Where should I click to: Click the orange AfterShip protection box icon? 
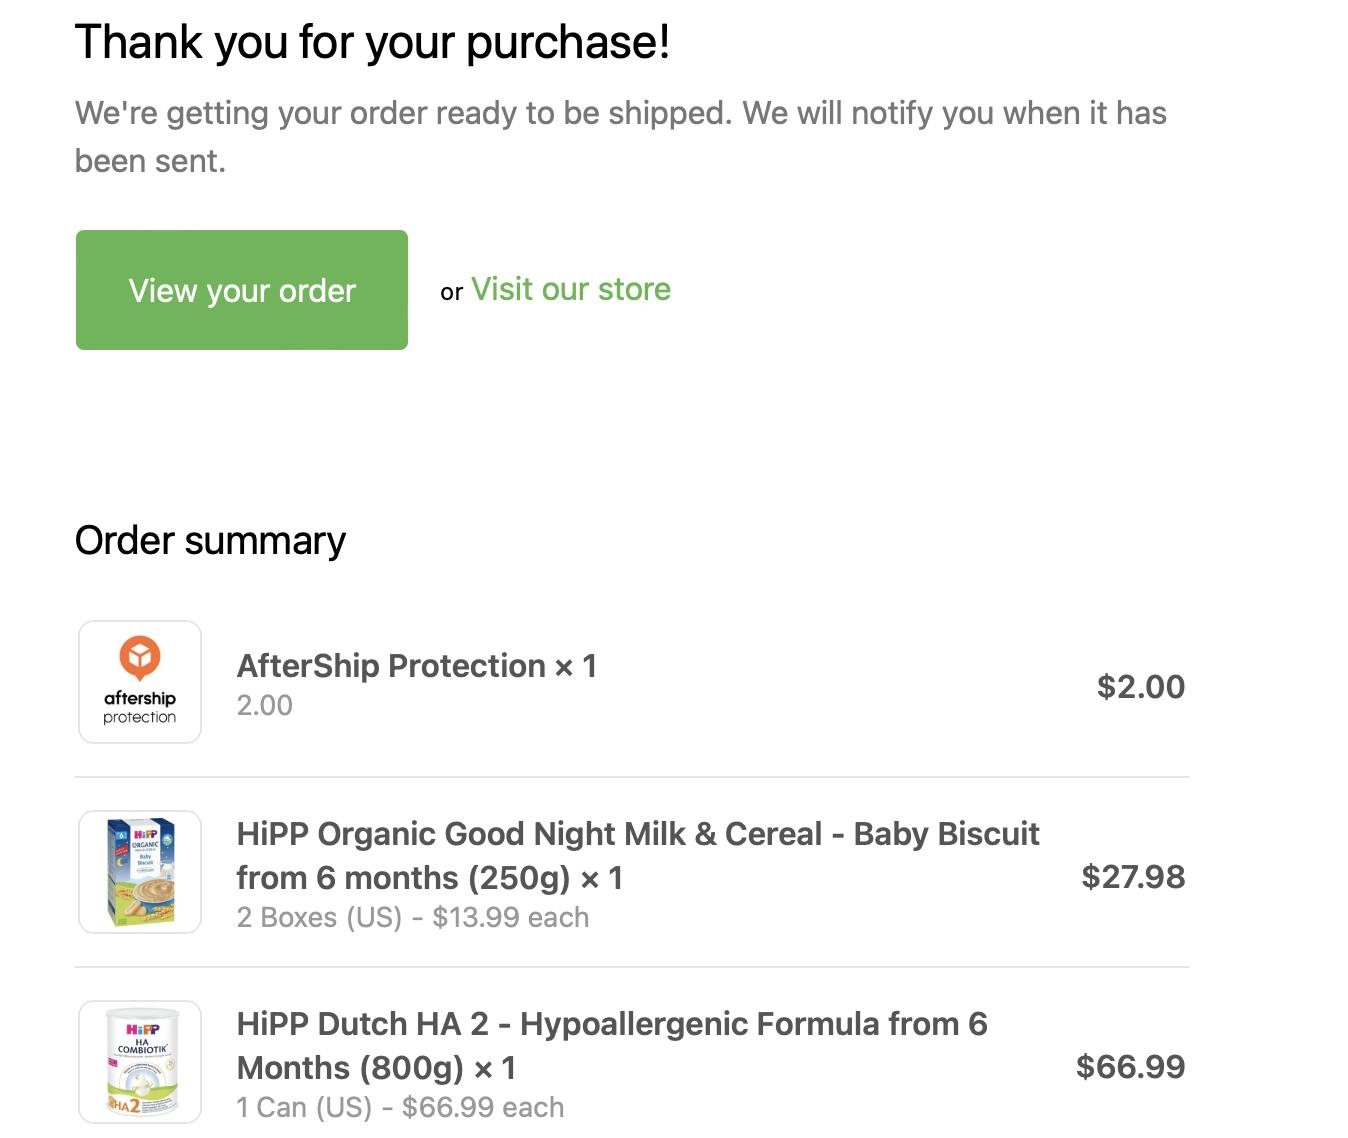coord(140,657)
